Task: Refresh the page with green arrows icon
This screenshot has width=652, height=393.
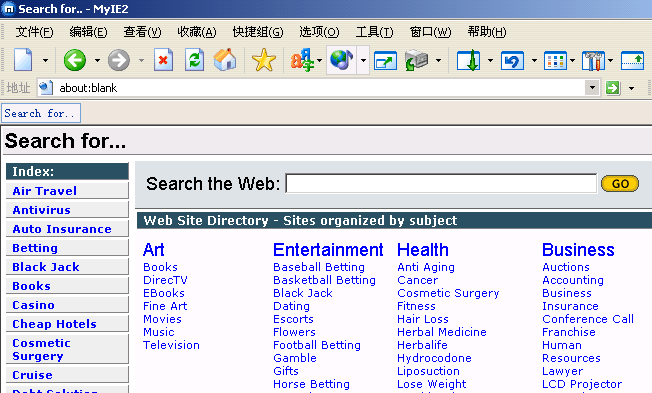Action: click(194, 60)
